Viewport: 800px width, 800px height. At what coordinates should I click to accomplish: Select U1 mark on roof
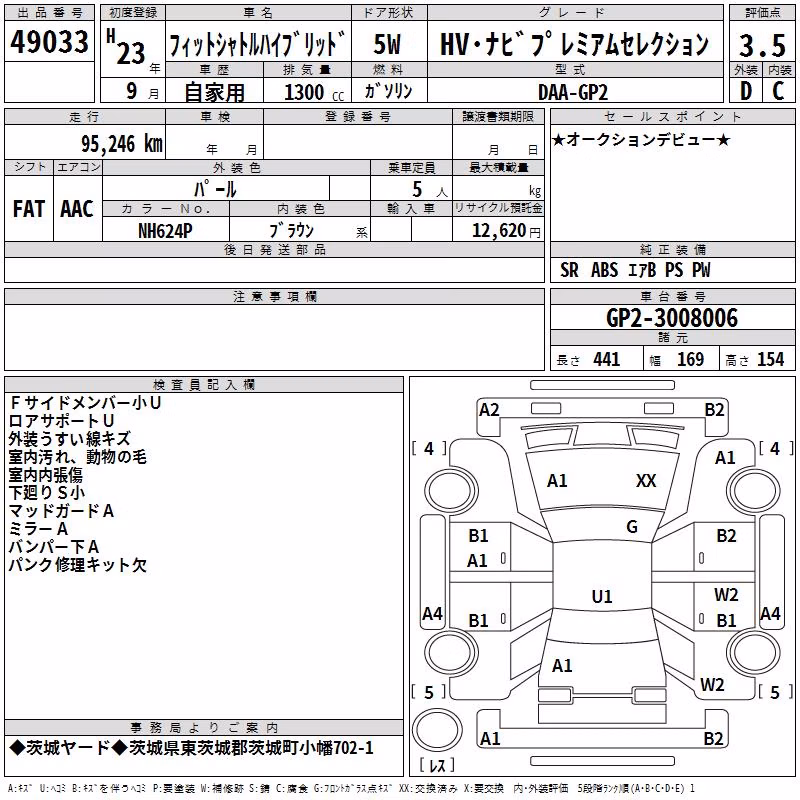point(602,596)
